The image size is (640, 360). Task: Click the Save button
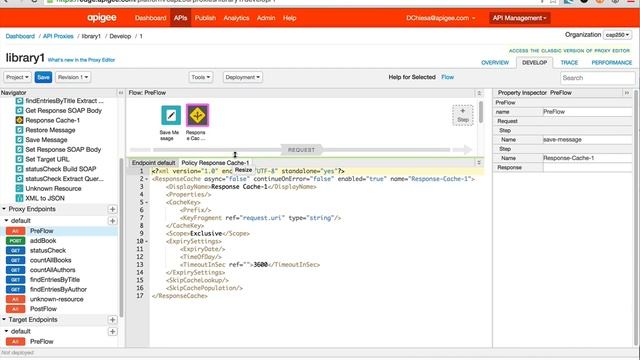(x=43, y=77)
